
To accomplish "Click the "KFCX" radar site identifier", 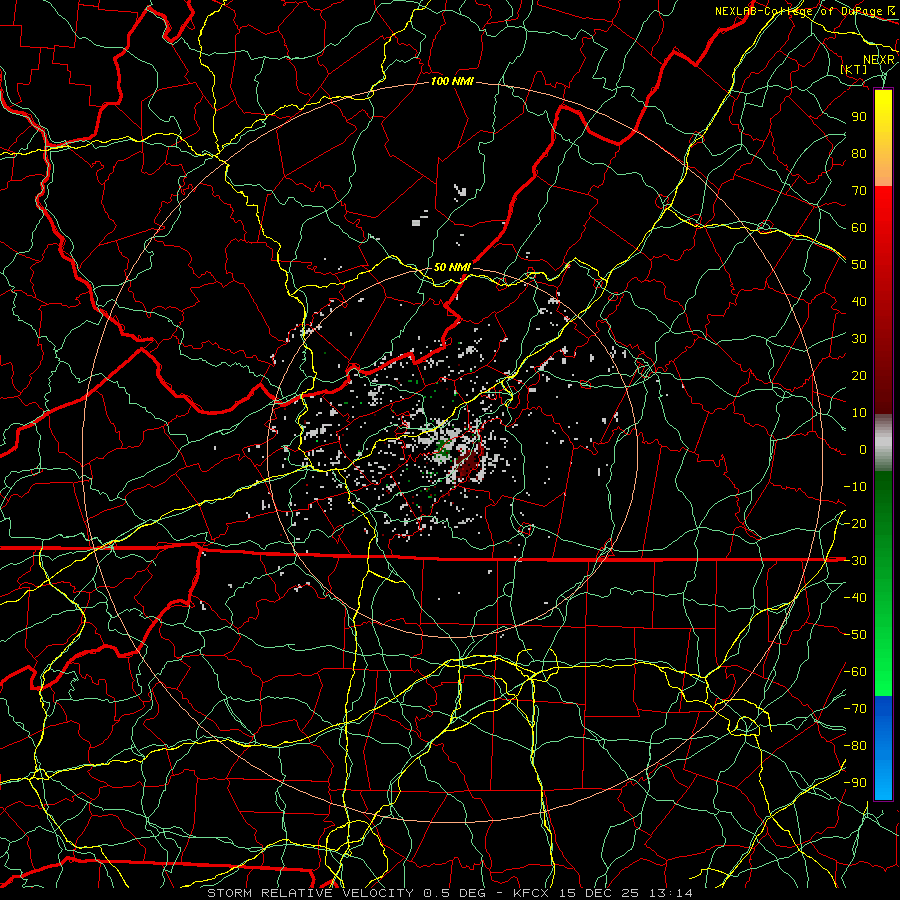I will coord(531,893).
